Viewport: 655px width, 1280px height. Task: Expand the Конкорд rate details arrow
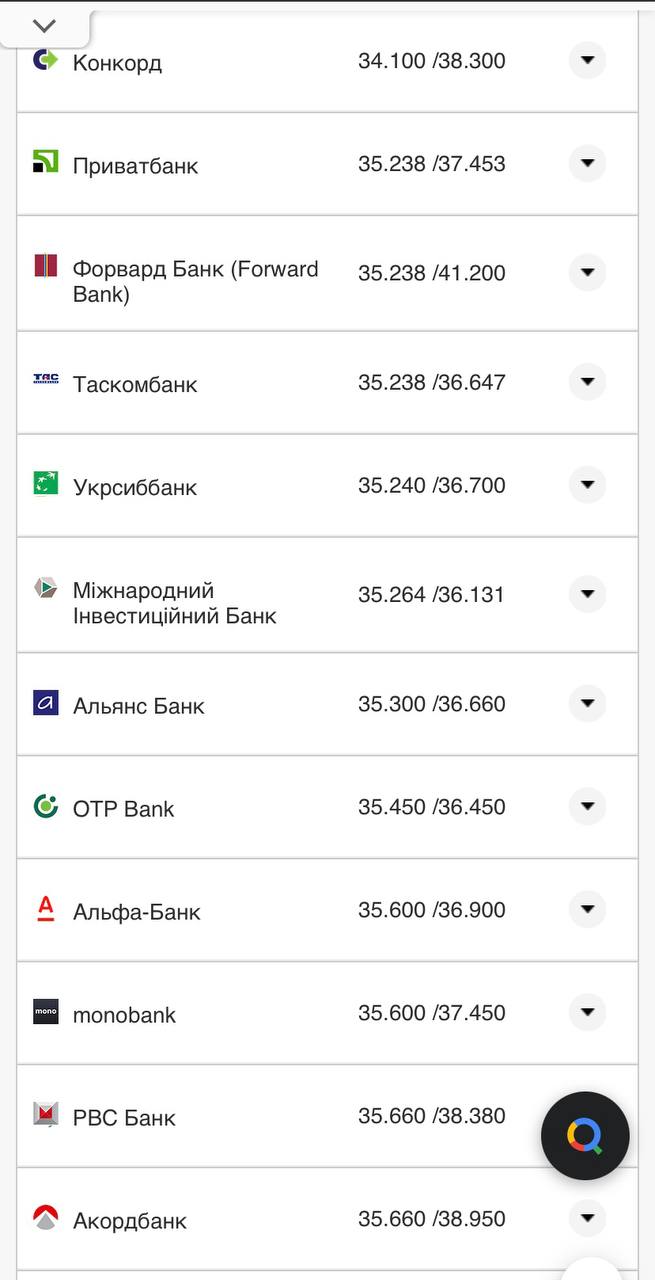tap(587, 61)
